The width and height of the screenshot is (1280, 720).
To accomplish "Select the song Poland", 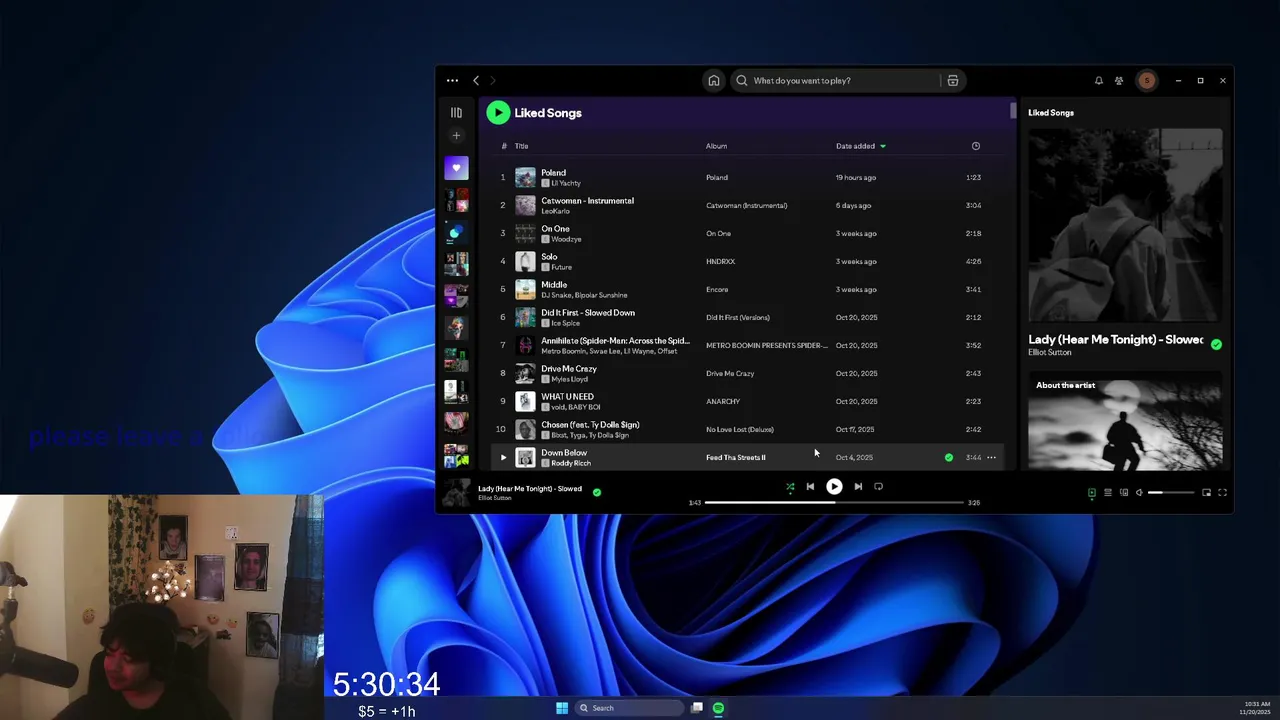I will tap(553, 172).
